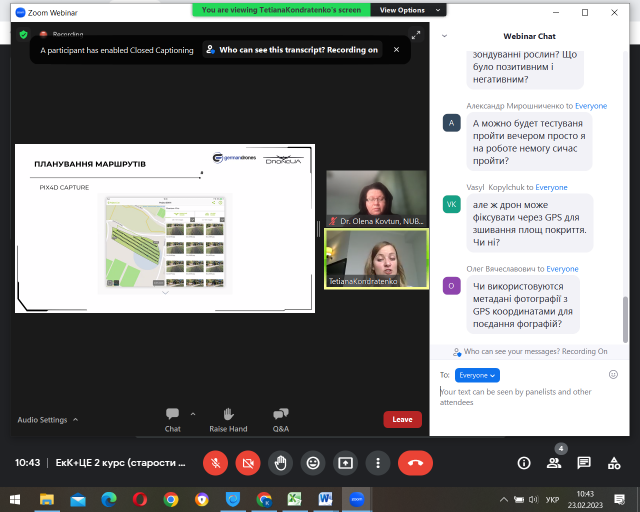Leave the Zoom webinar
The image size is (640, 512).
(402, 419)
